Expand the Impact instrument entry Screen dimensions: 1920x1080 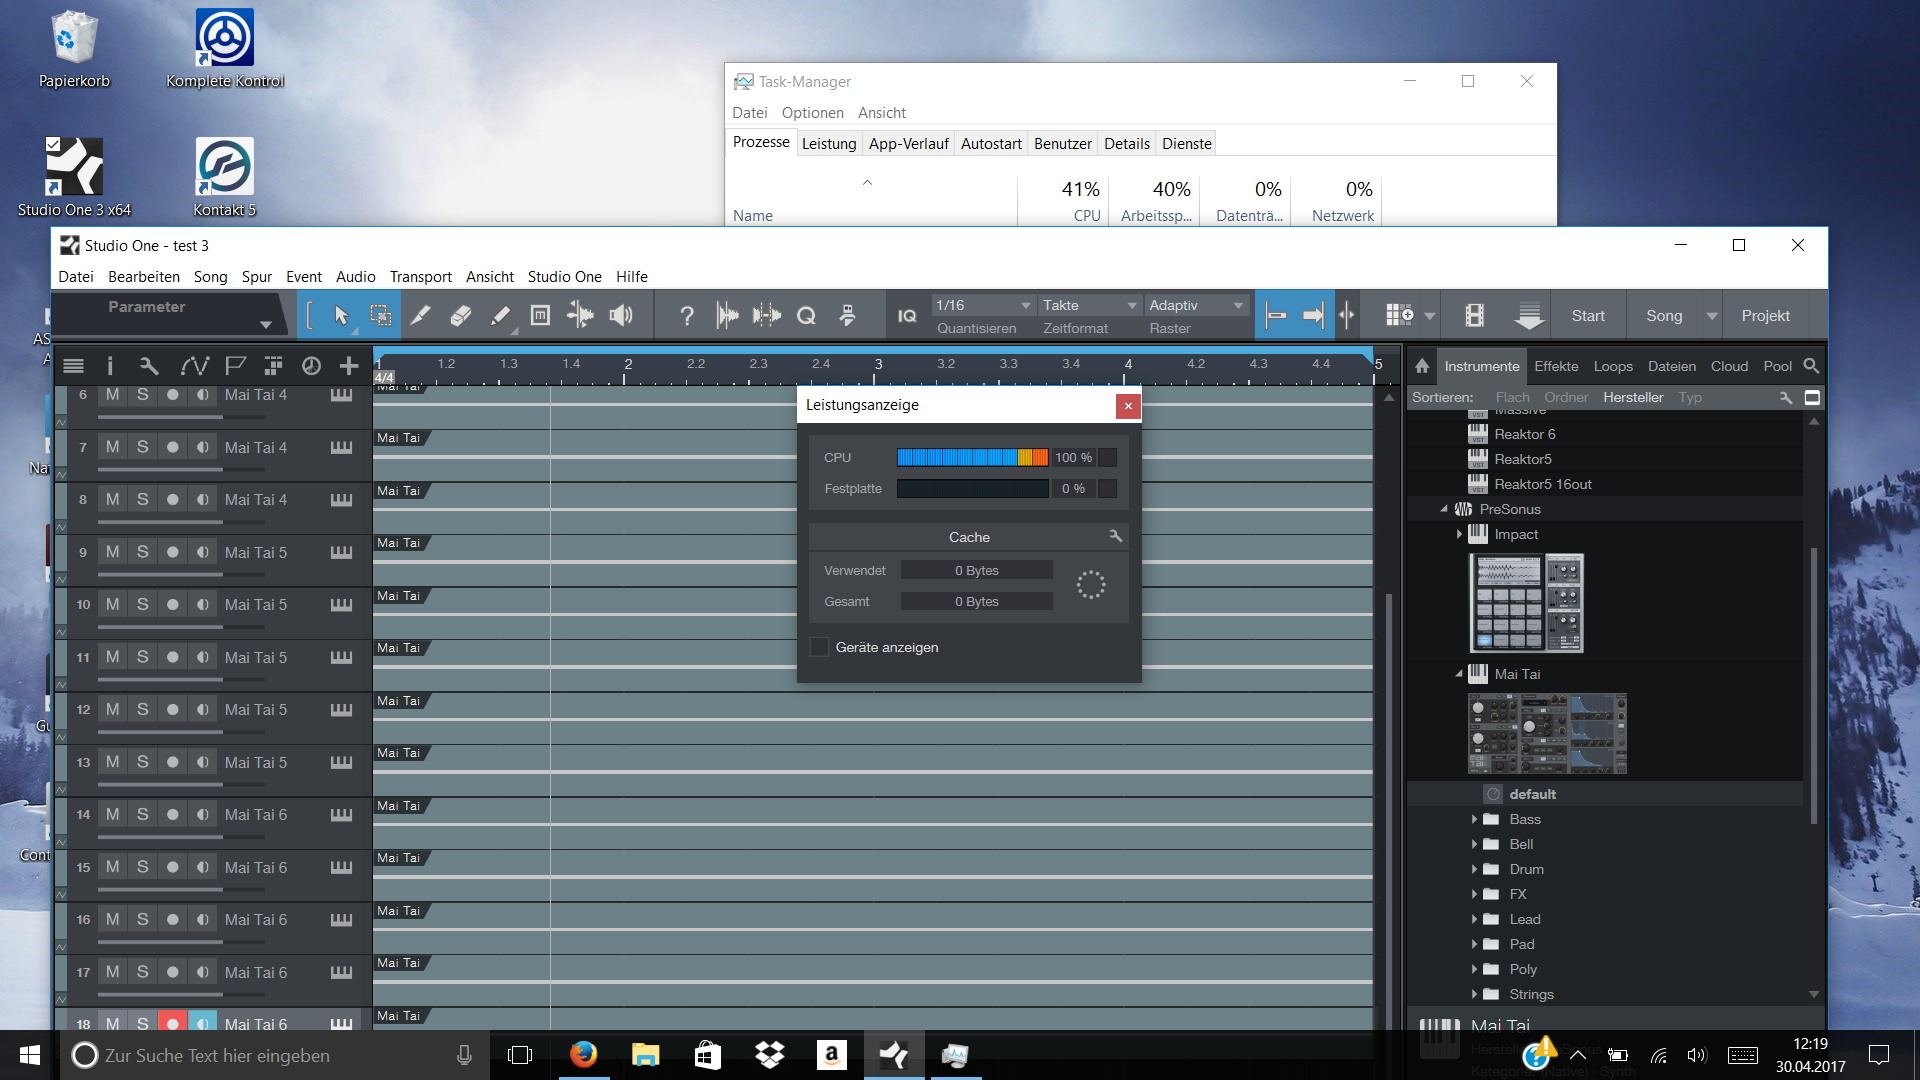[1459, 534]
